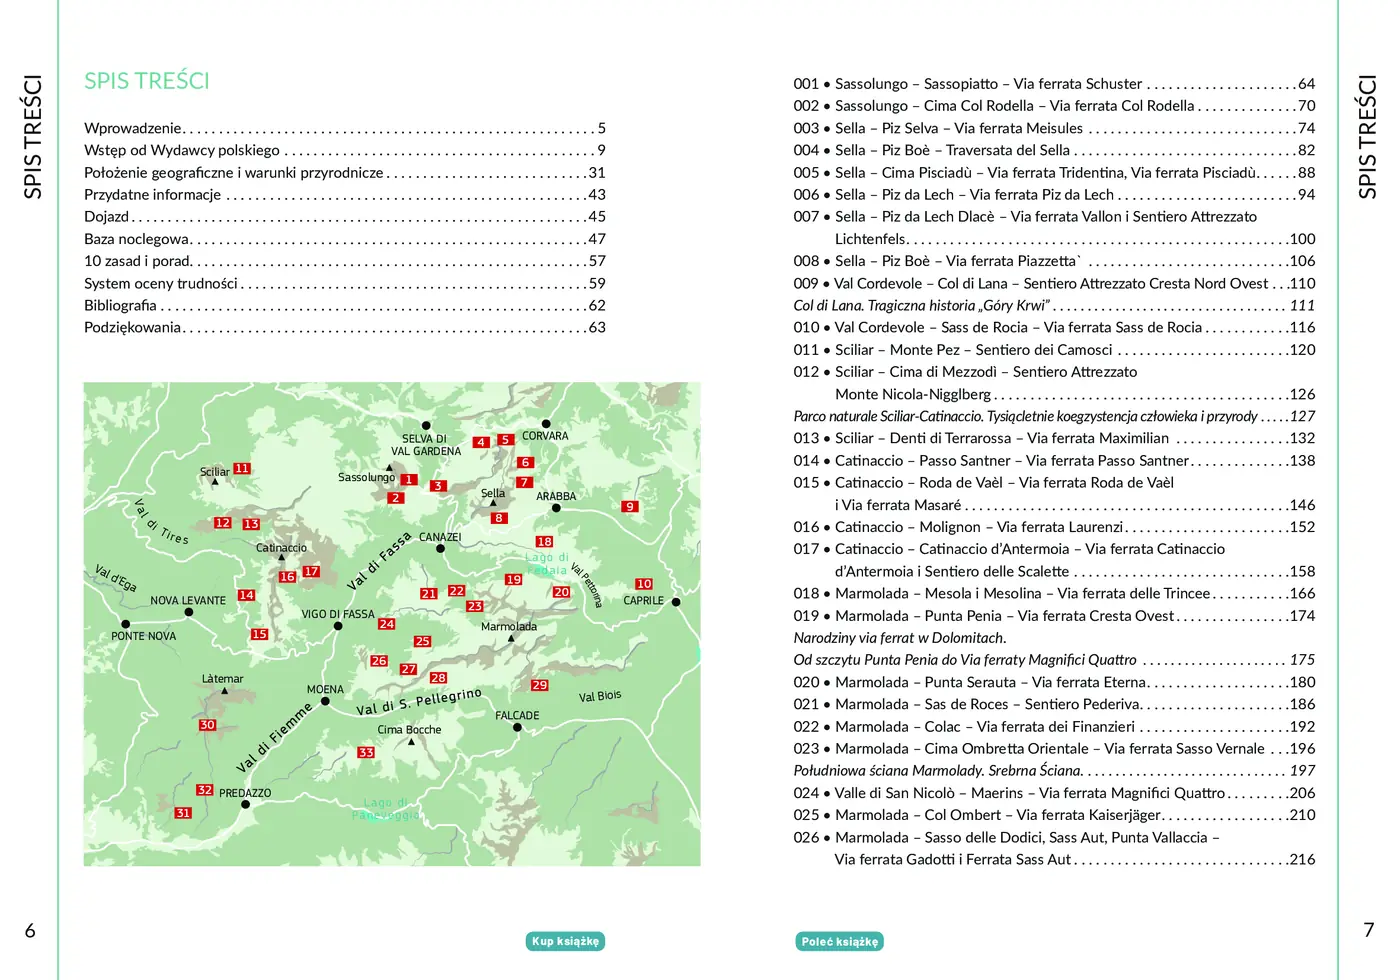Open the 'Dojazd' contents entry
This screenshot has height=980, width=1400.
click(x=345, y=217)
